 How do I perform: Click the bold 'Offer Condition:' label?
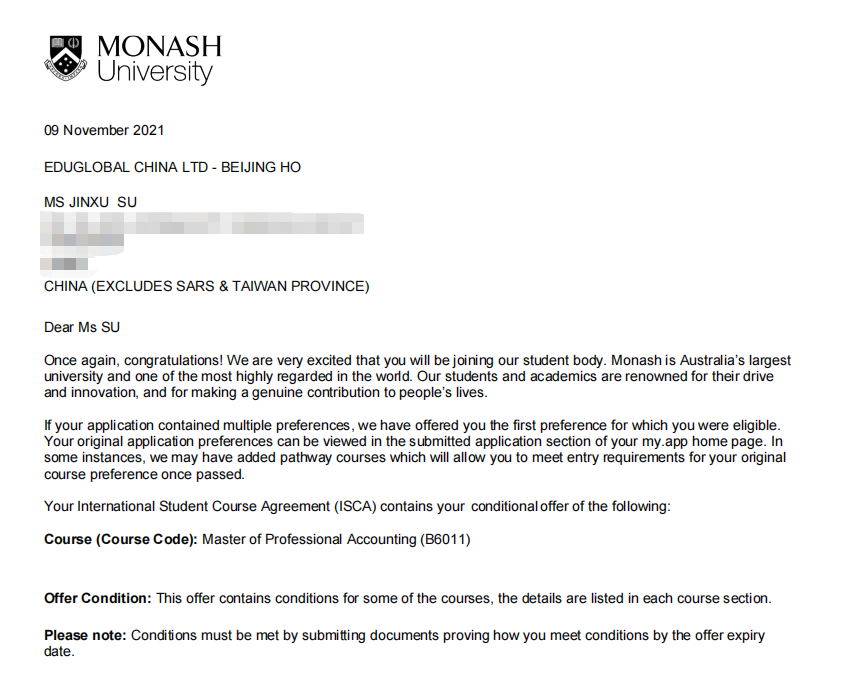(97, 598)
